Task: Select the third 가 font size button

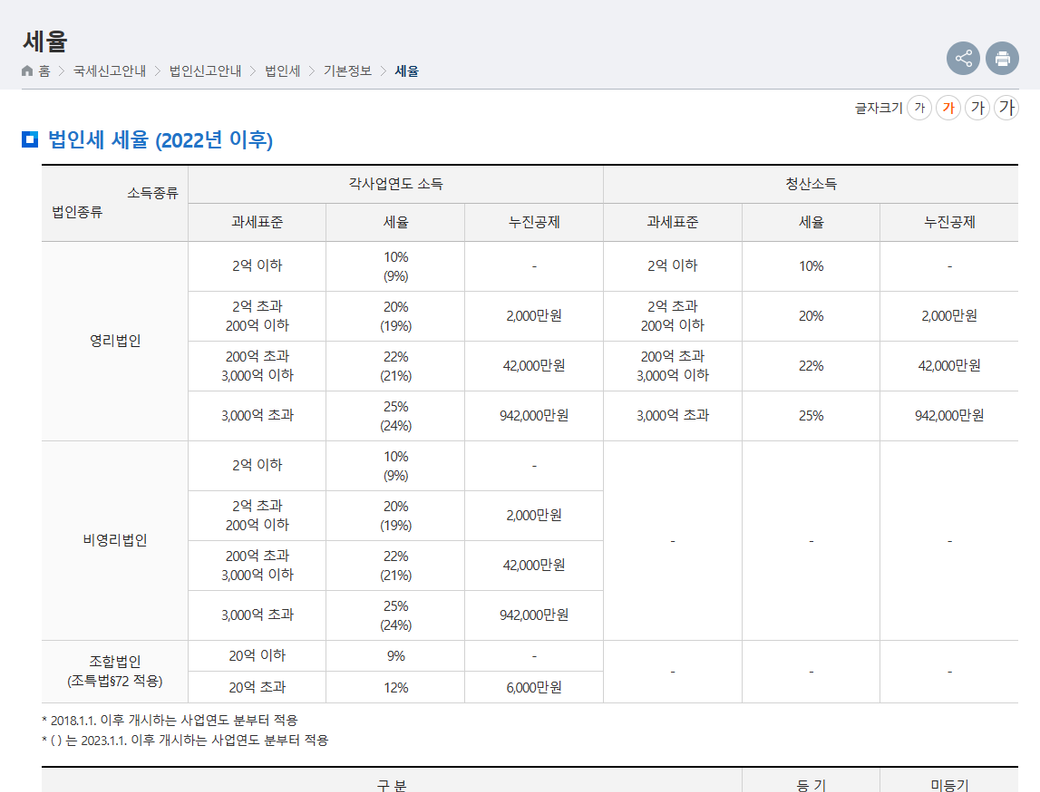Action: point(977,108)
